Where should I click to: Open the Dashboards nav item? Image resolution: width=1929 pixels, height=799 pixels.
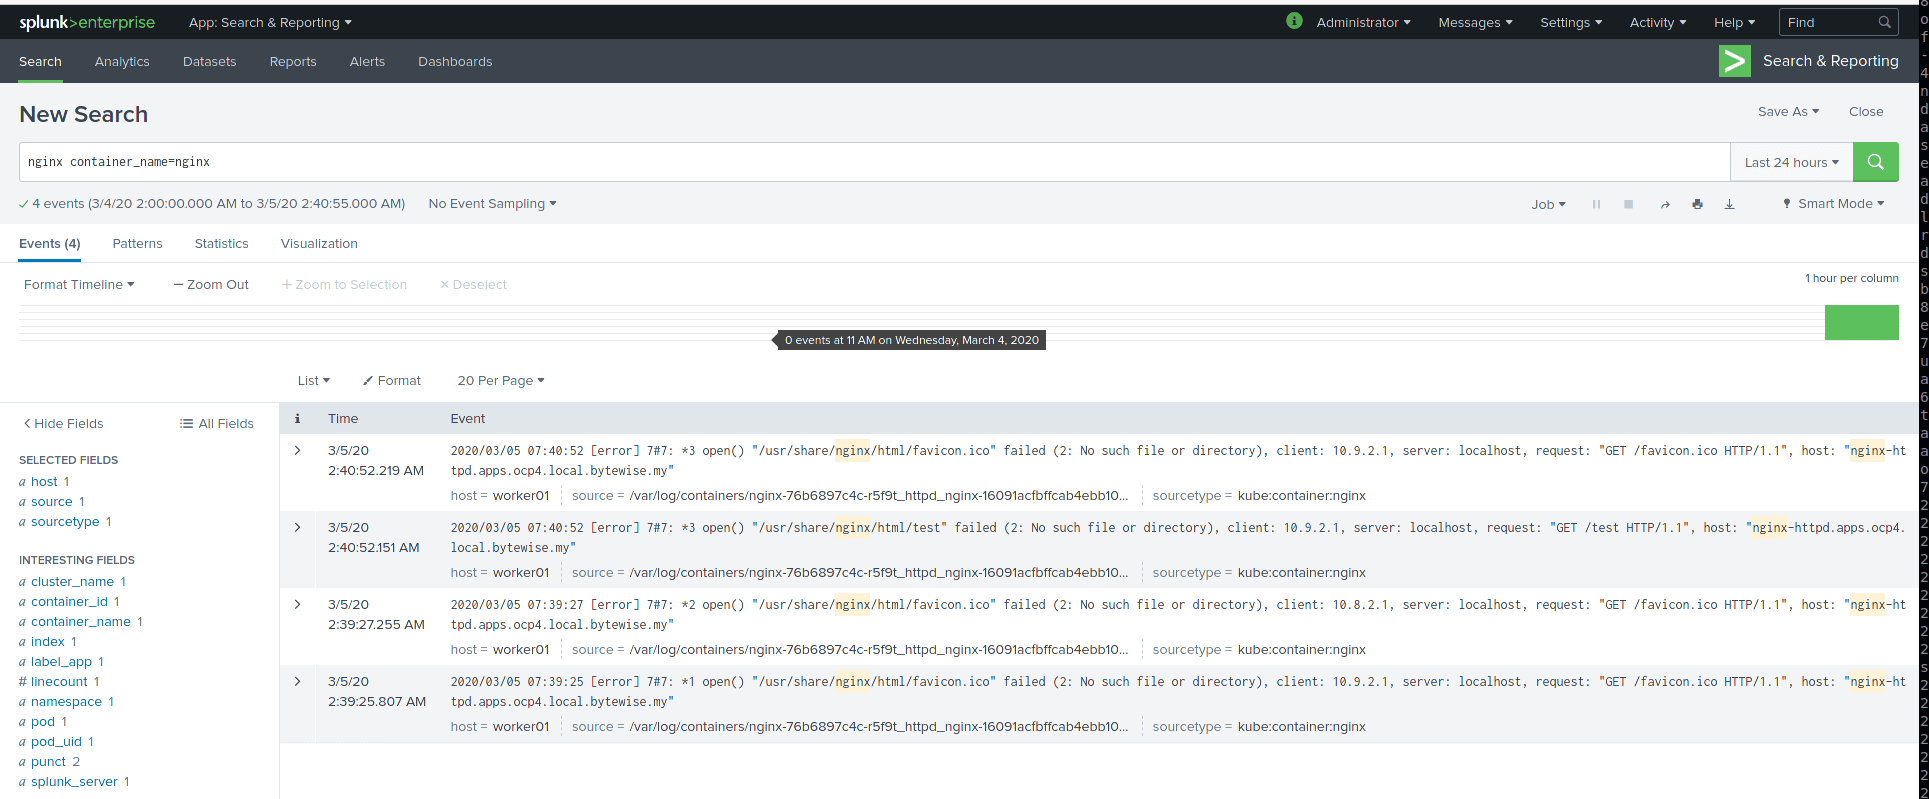tap(455, 61)
